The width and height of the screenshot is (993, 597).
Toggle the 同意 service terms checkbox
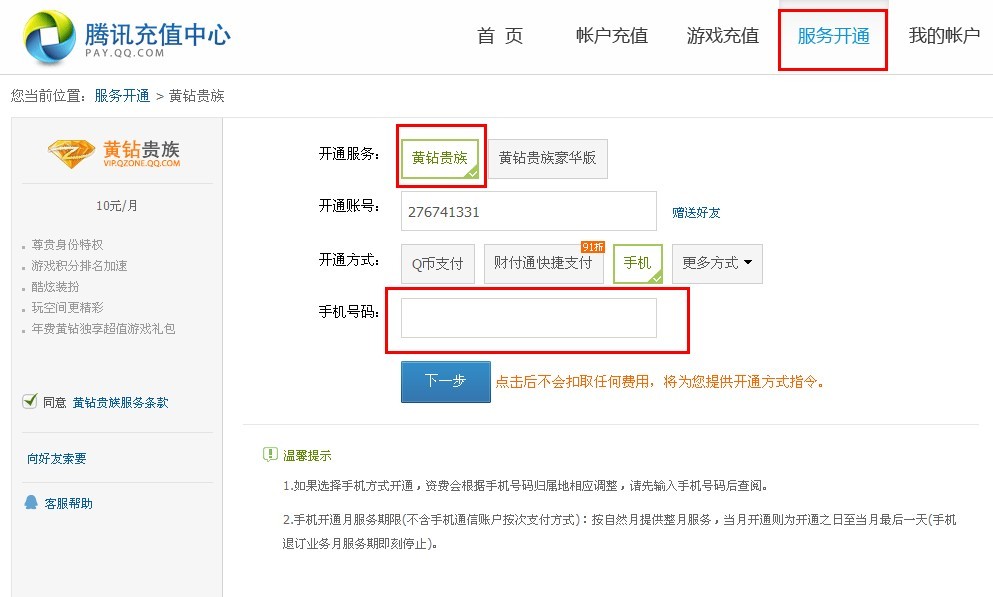coord(30,401)
